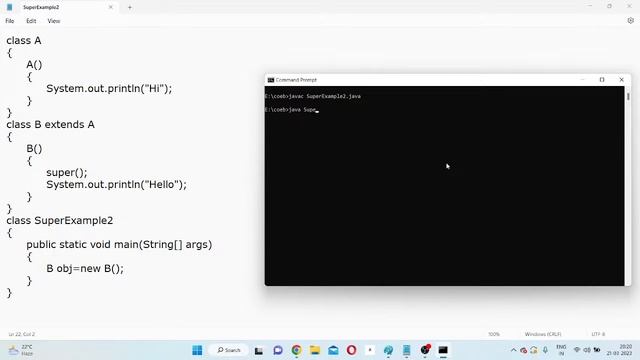Close the Command Prompt window
Image resolution: width=640 pixels, height=360 pixels.
point(621,80)
